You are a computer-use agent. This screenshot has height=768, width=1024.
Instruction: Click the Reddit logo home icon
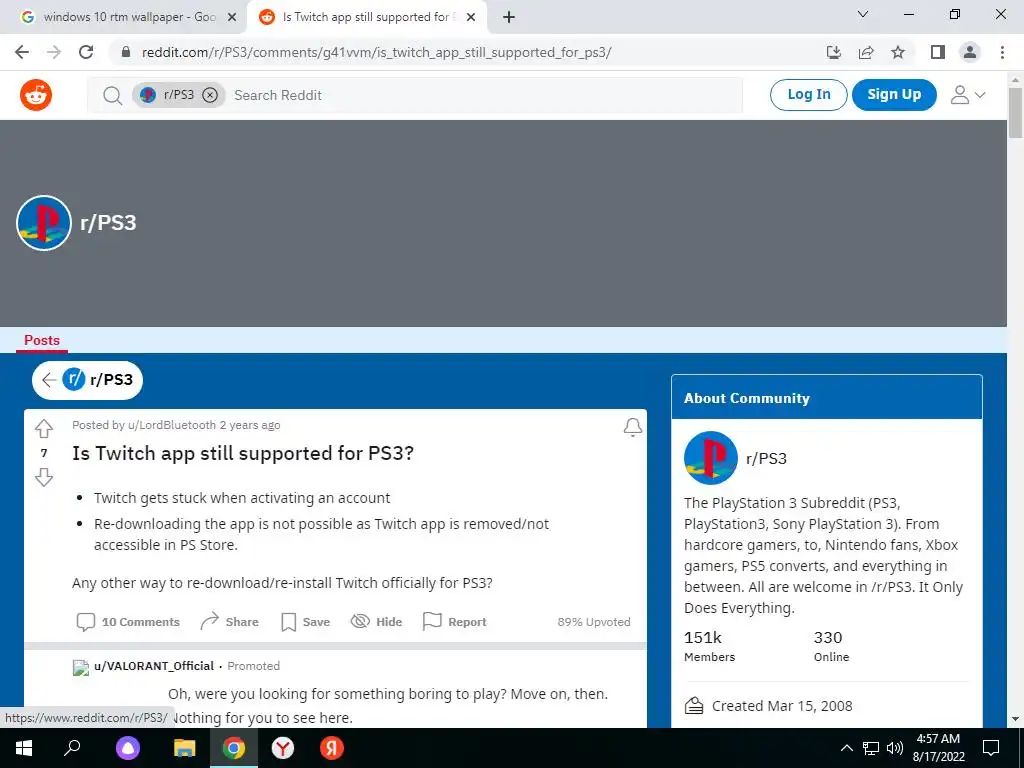coord(36,95)
